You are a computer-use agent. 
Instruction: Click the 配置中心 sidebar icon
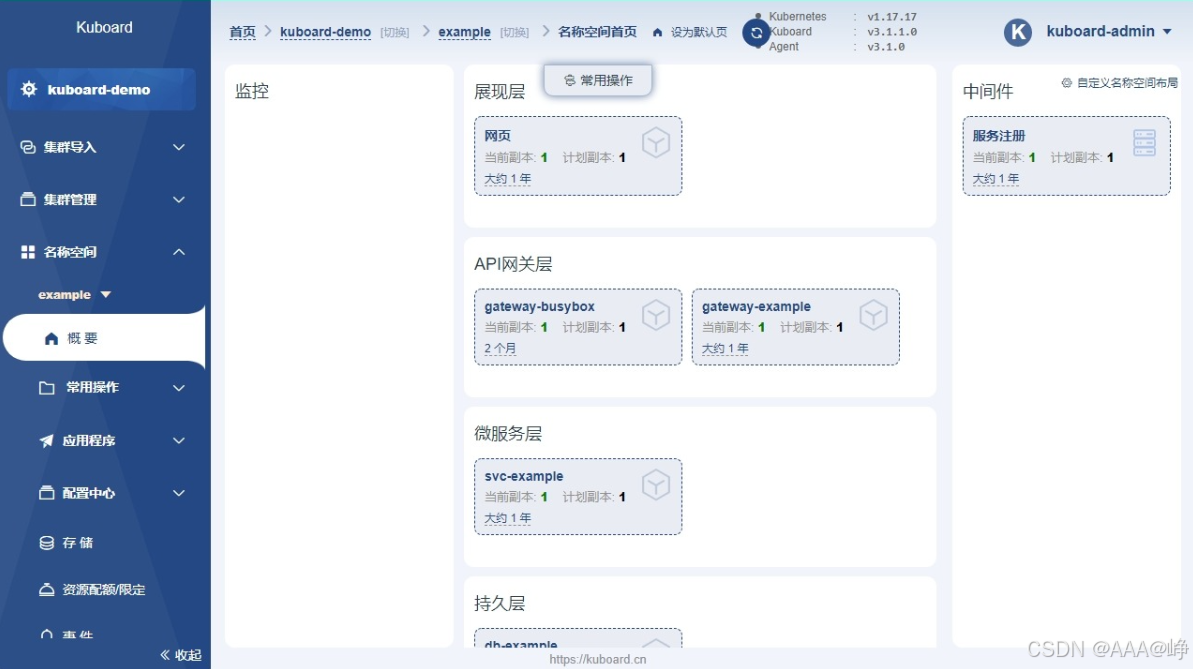(x=46, y=492)
